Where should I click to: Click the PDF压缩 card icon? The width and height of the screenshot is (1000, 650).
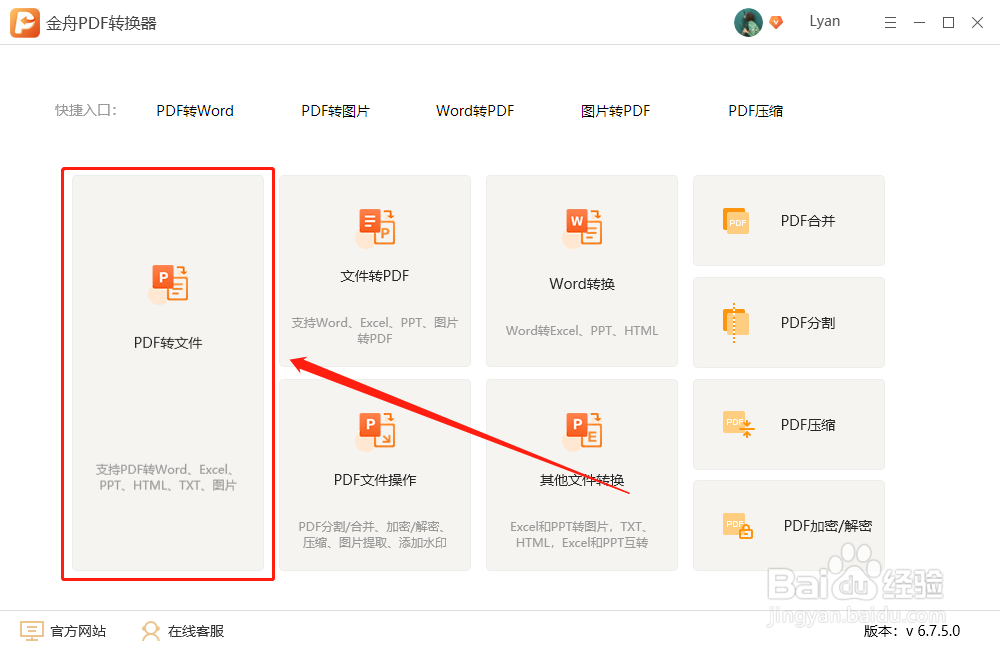click(x=739, y=424)
